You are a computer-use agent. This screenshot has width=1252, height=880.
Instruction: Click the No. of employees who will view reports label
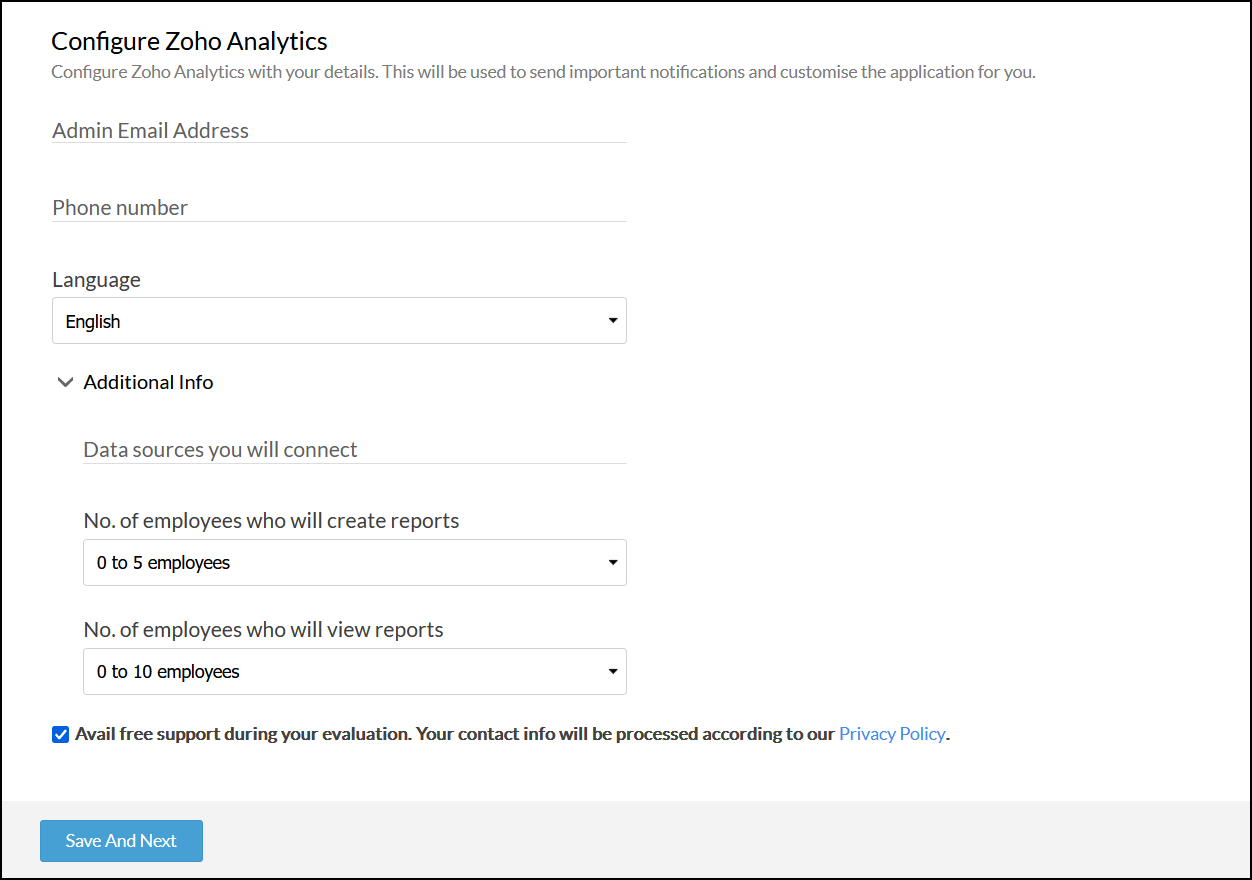click(x=263, y=630)
